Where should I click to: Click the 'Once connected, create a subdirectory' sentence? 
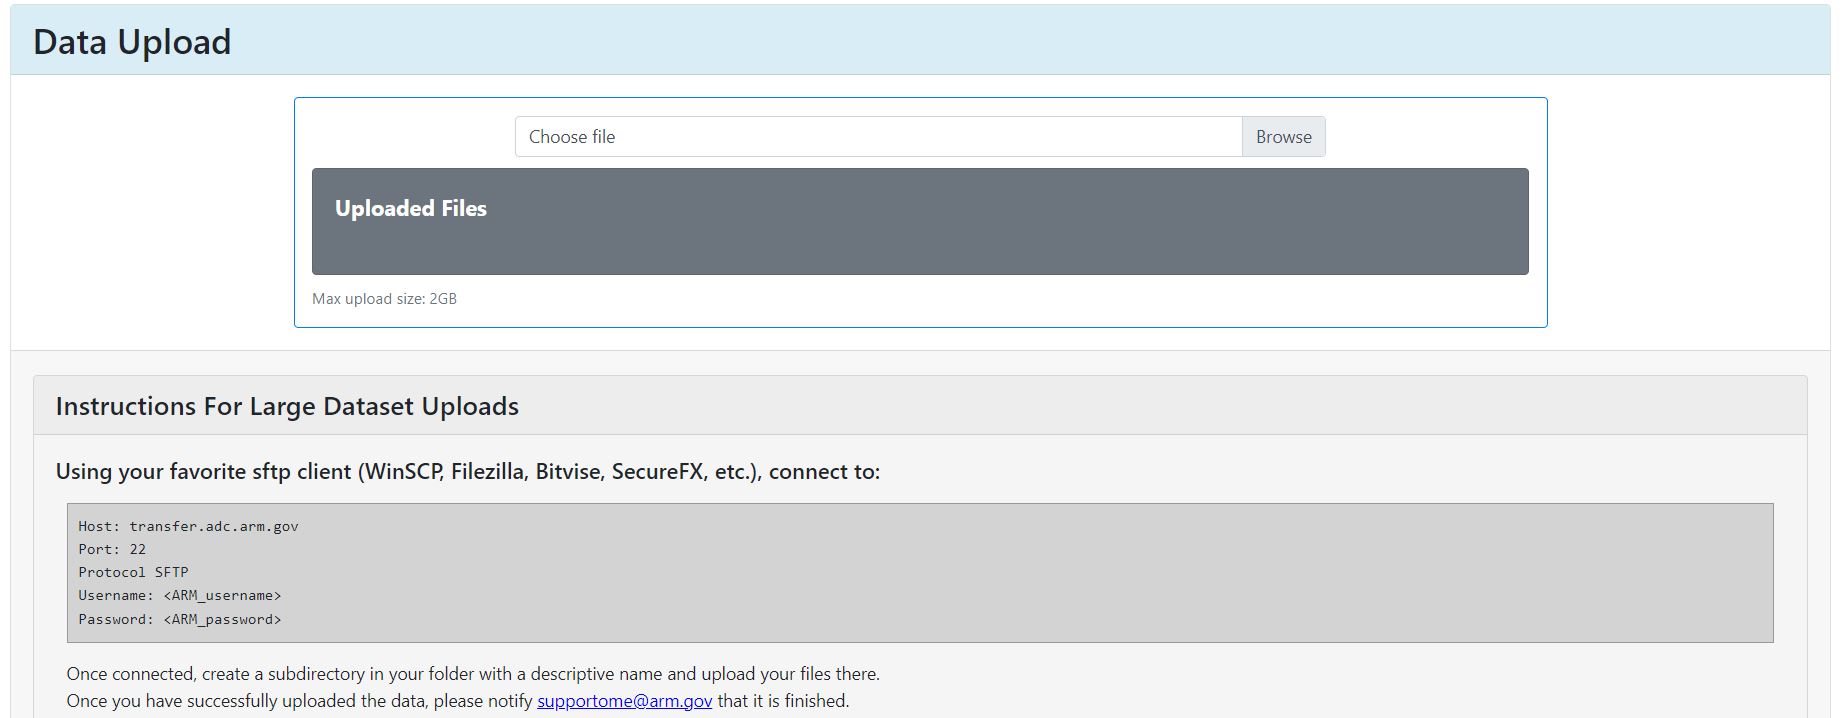click(x=473, y=674)
